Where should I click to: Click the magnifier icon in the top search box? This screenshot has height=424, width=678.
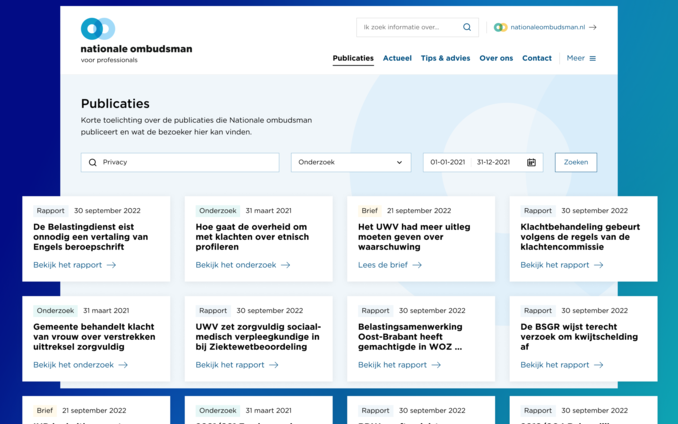click(x=467, y=27)
